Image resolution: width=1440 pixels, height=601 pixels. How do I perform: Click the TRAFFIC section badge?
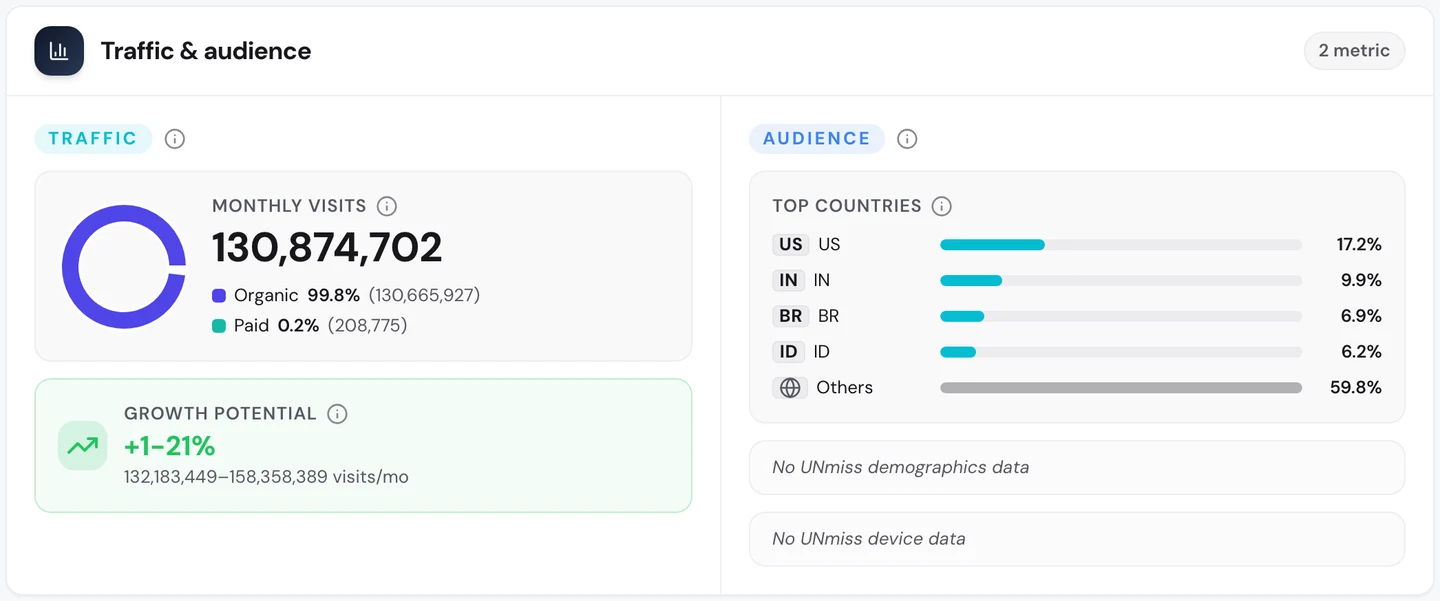(93, 138)
